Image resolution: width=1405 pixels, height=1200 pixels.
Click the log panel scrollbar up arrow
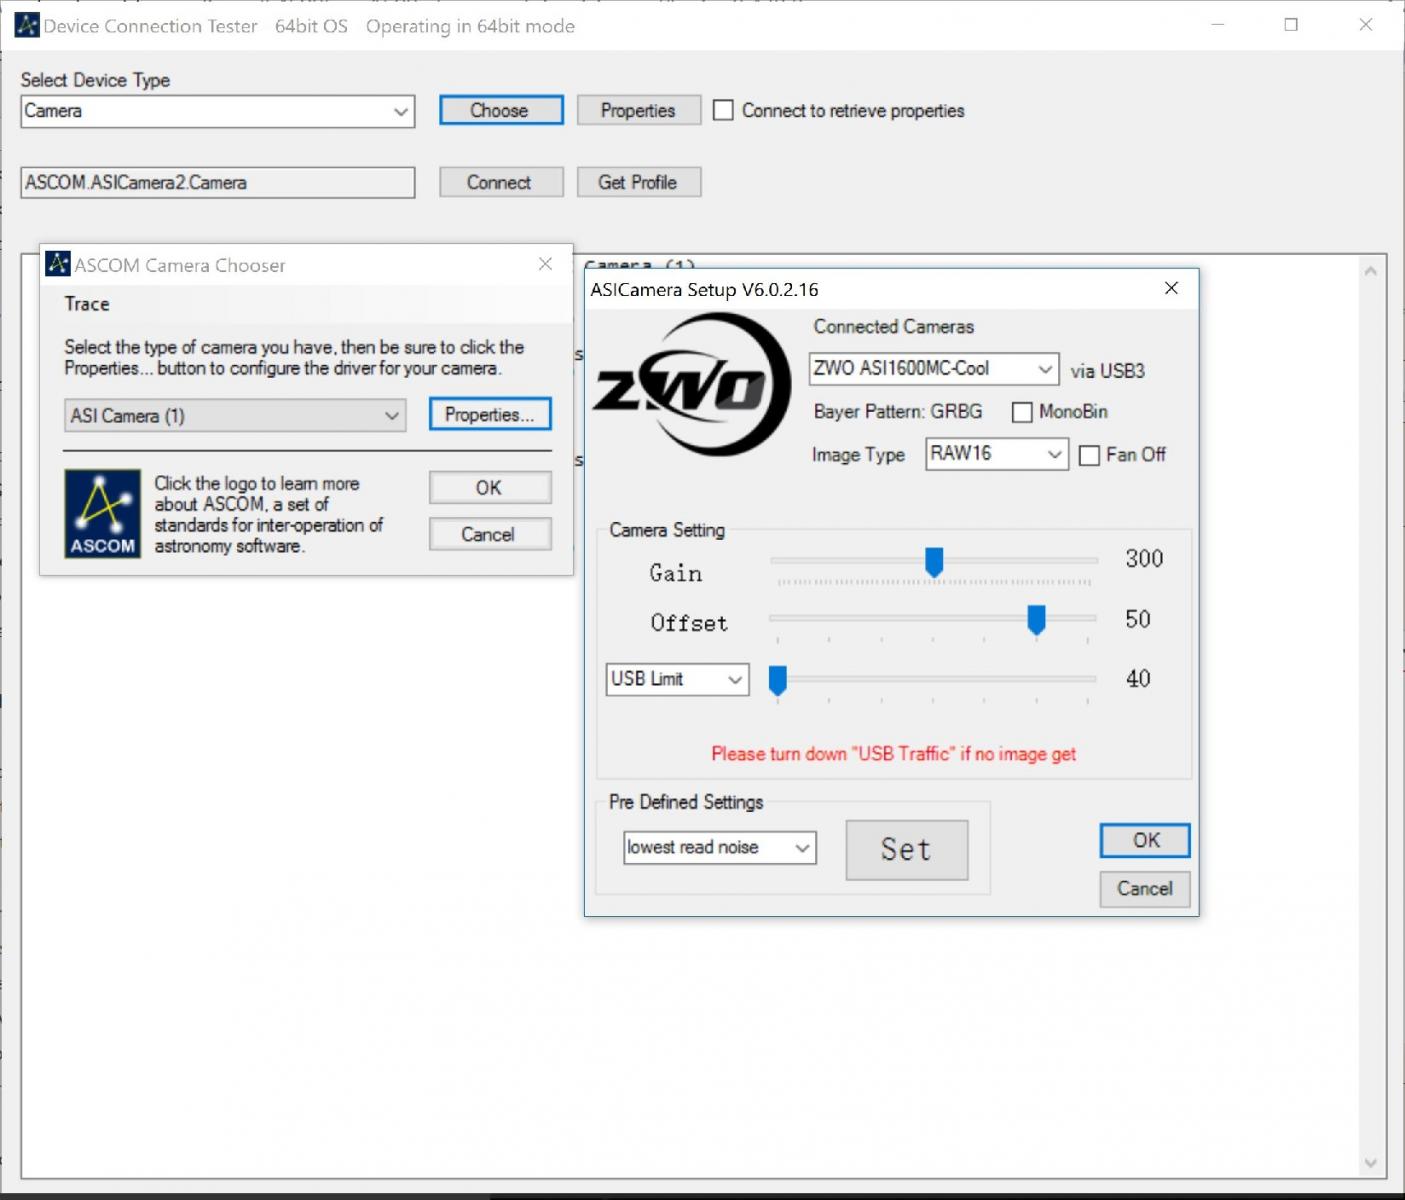point(1370,270)
